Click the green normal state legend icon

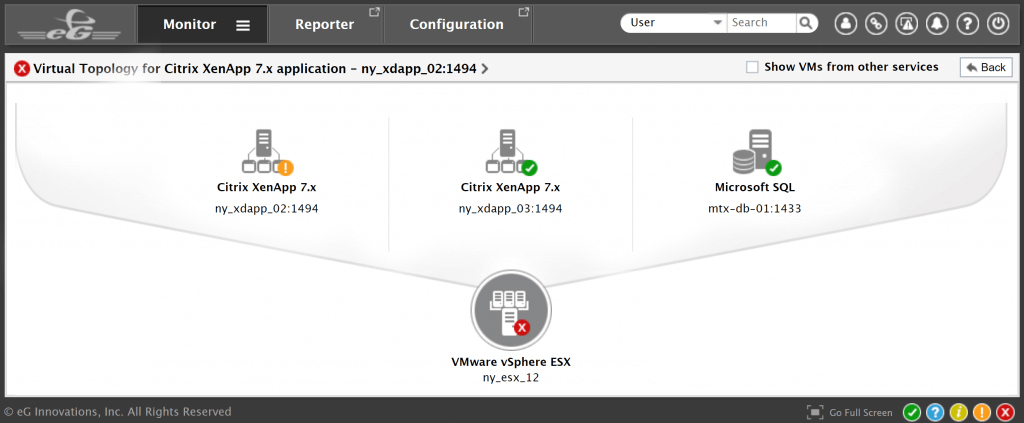912,412
